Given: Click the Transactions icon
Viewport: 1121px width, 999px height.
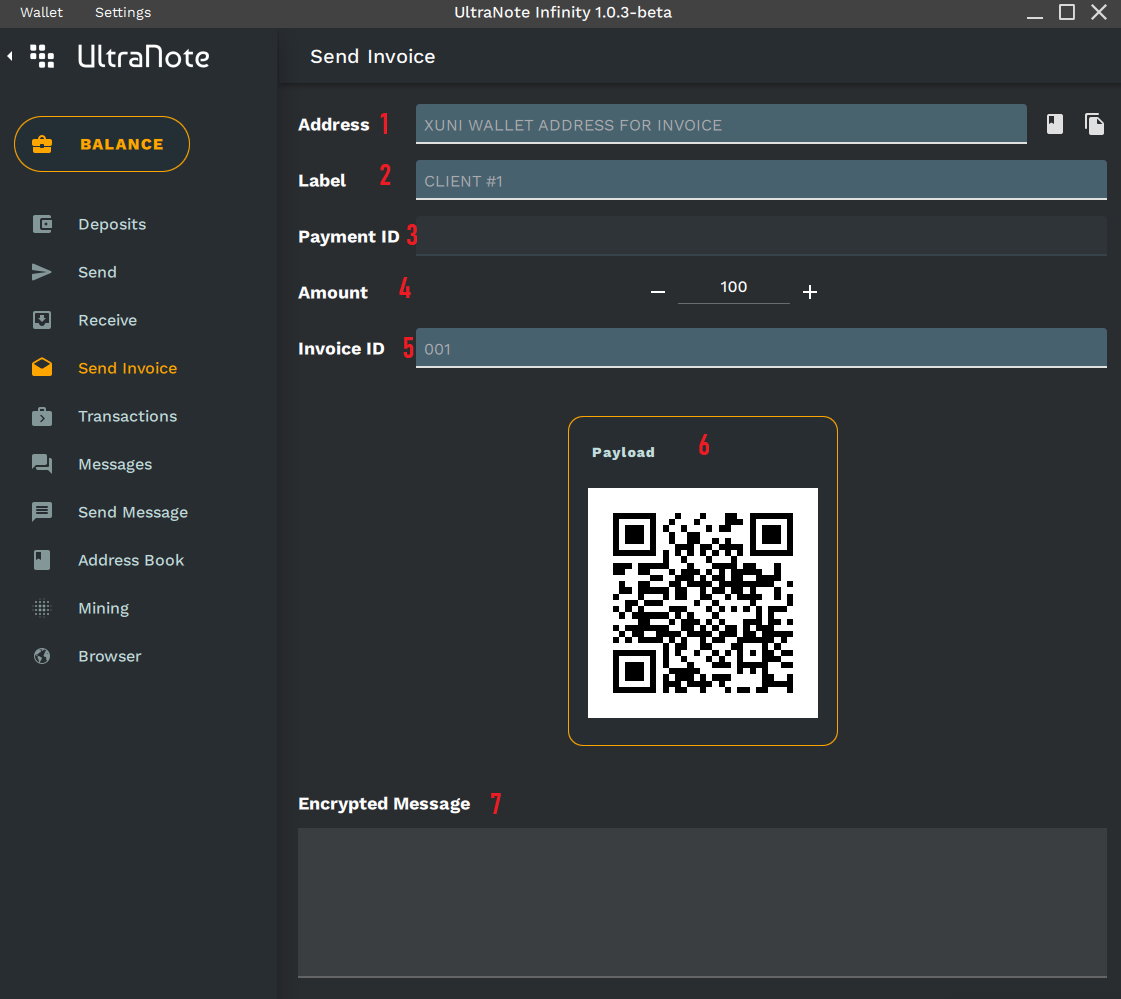Looking at the screenshot, I should coord(42,416).
